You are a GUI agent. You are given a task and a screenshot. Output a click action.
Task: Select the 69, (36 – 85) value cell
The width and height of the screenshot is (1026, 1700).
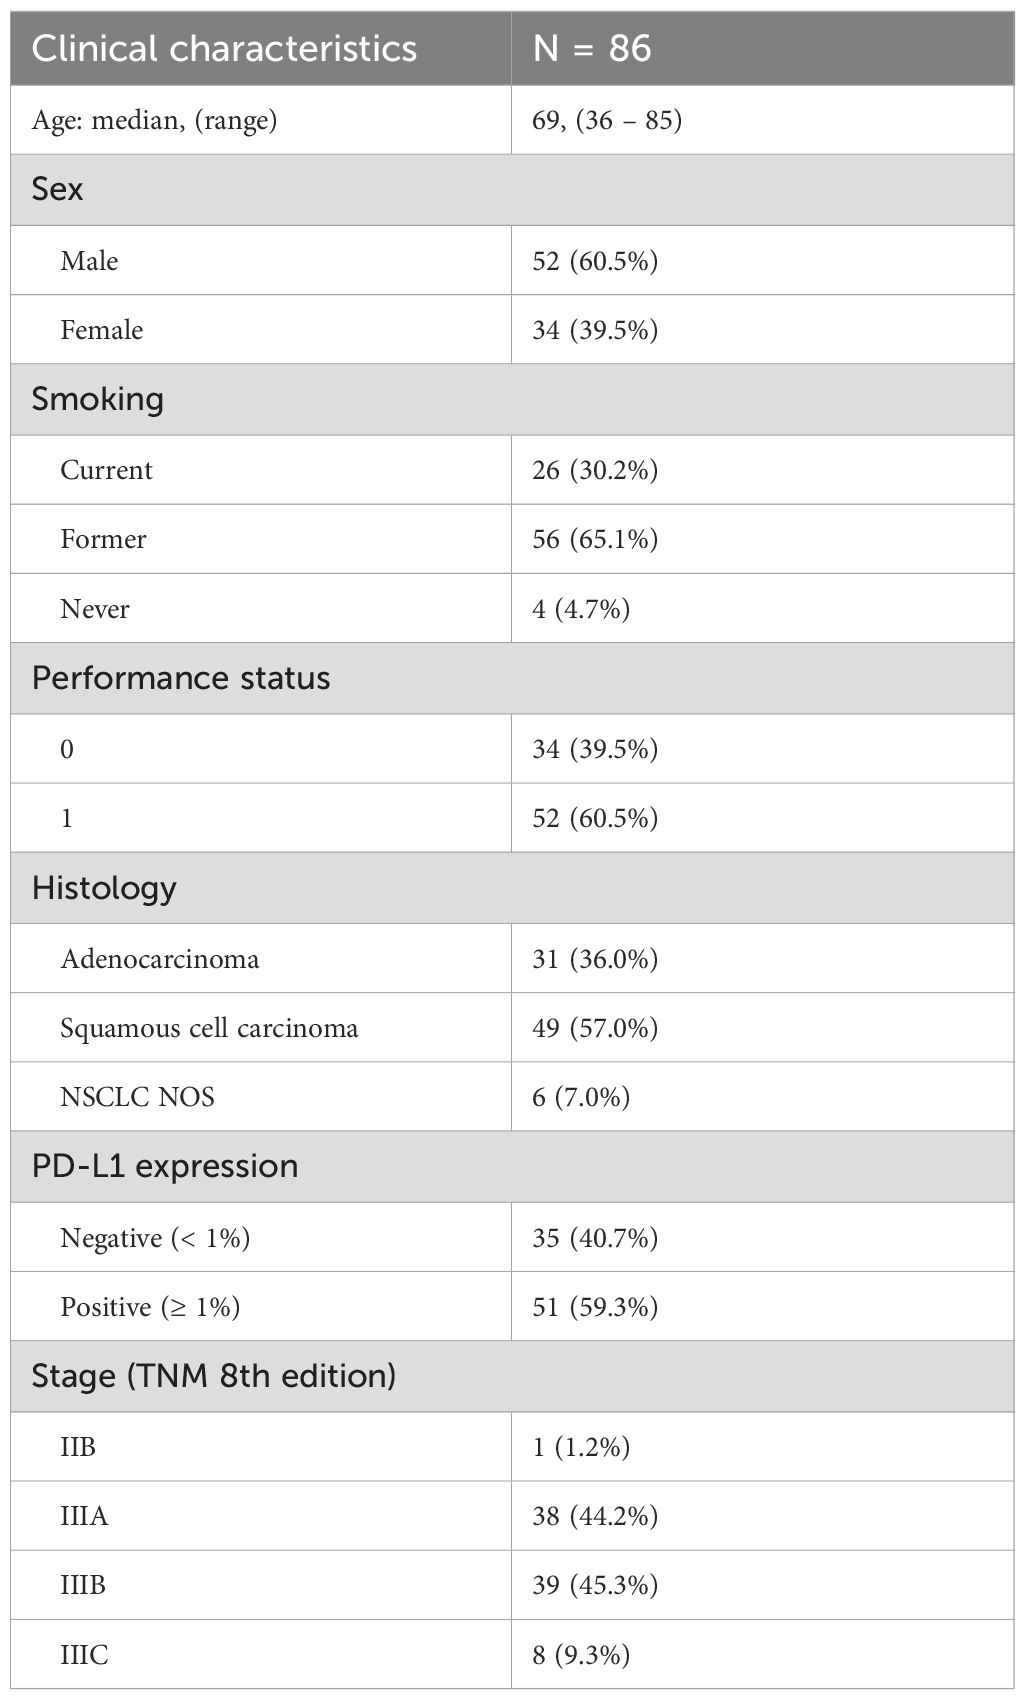point(607,120)
